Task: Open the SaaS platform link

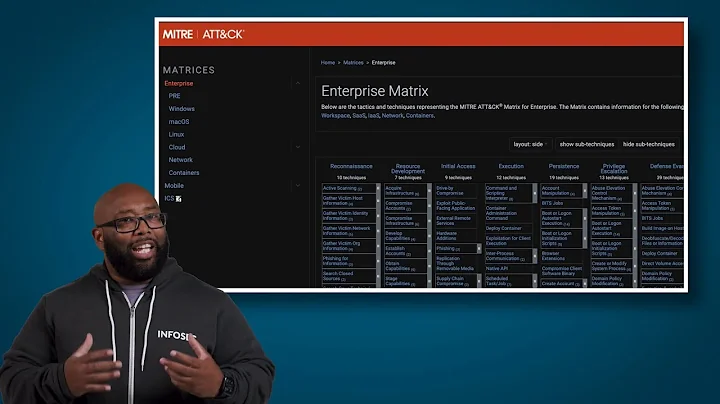Action: click(x=359, y=116)
